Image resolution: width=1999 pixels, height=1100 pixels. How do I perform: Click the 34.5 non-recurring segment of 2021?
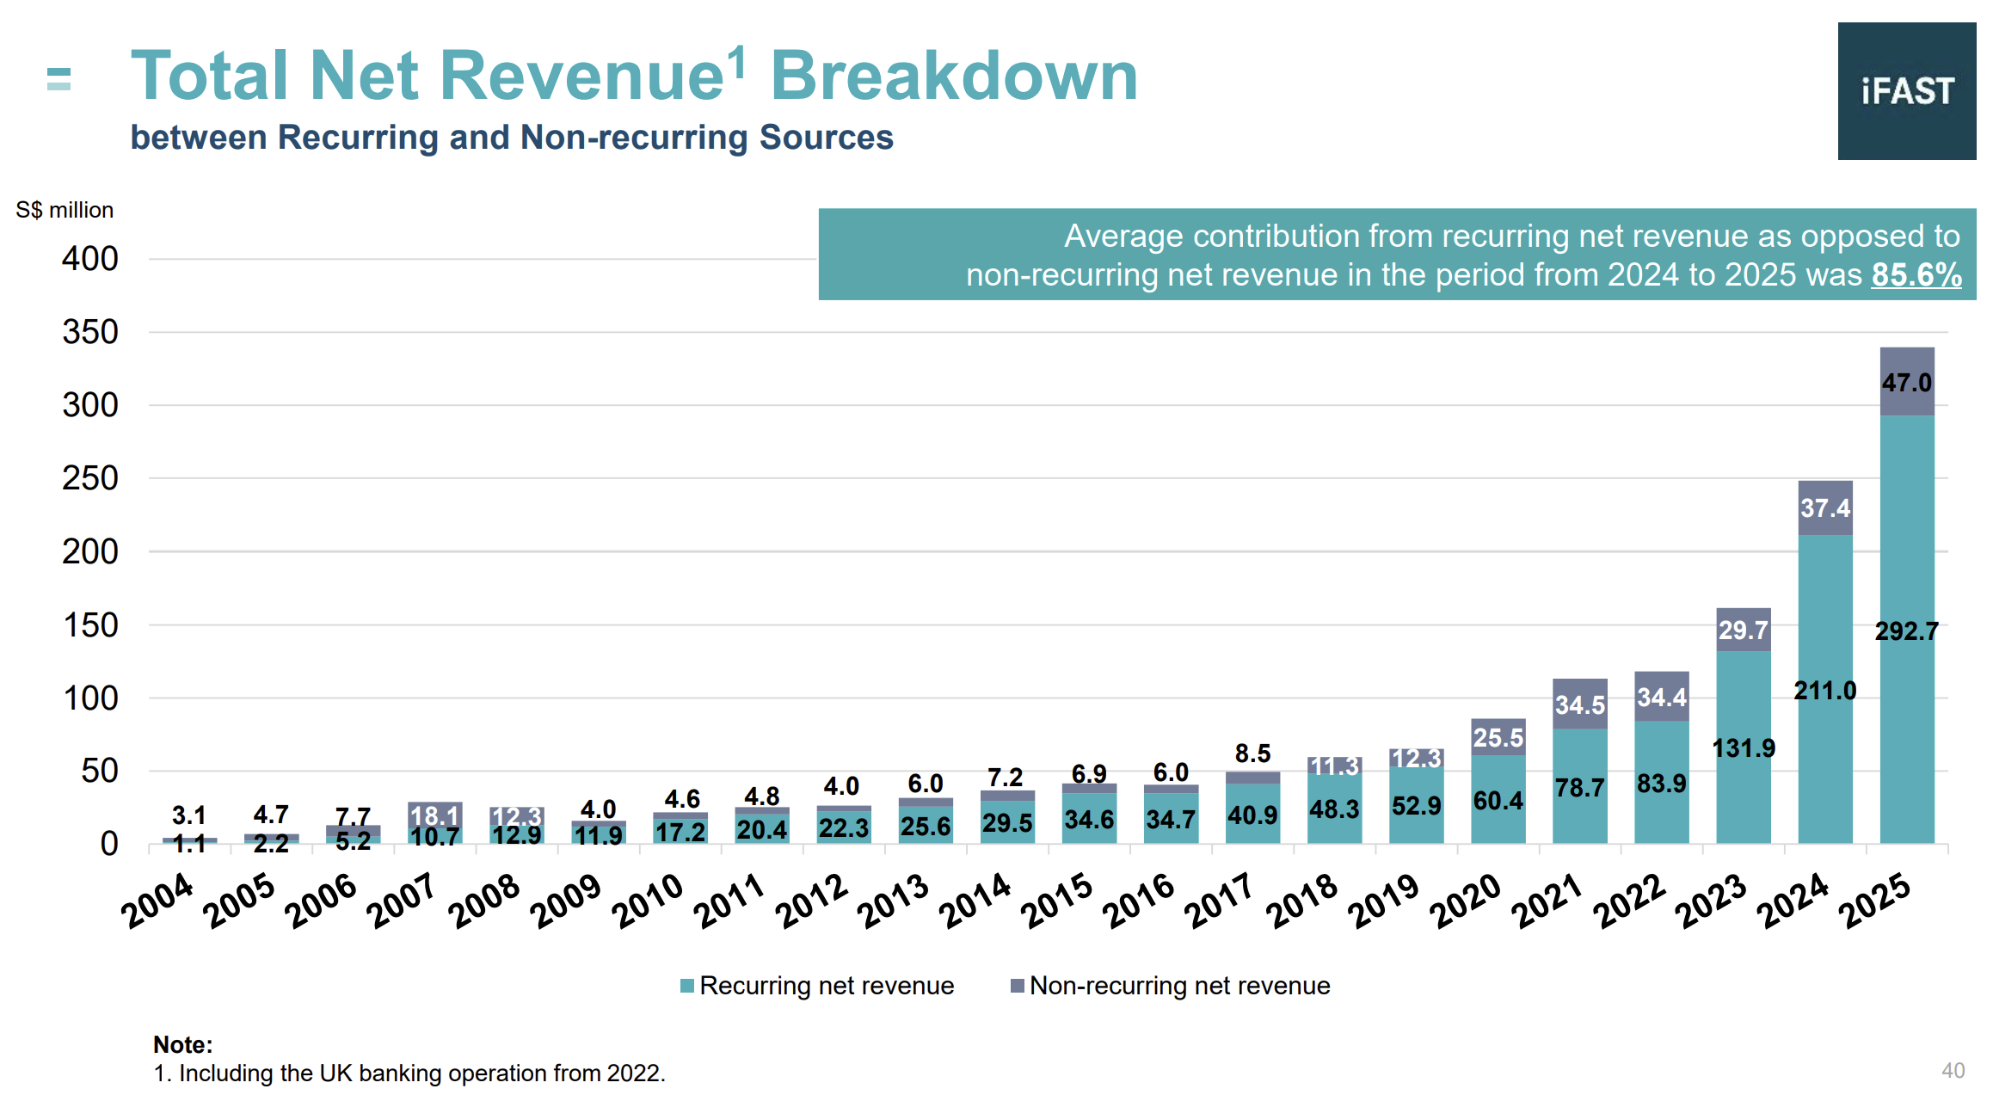[1579, 704]
